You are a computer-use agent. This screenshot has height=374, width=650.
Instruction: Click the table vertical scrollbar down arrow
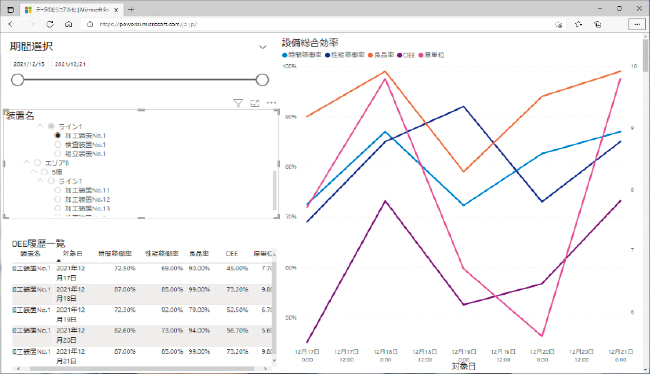[274, 360]
